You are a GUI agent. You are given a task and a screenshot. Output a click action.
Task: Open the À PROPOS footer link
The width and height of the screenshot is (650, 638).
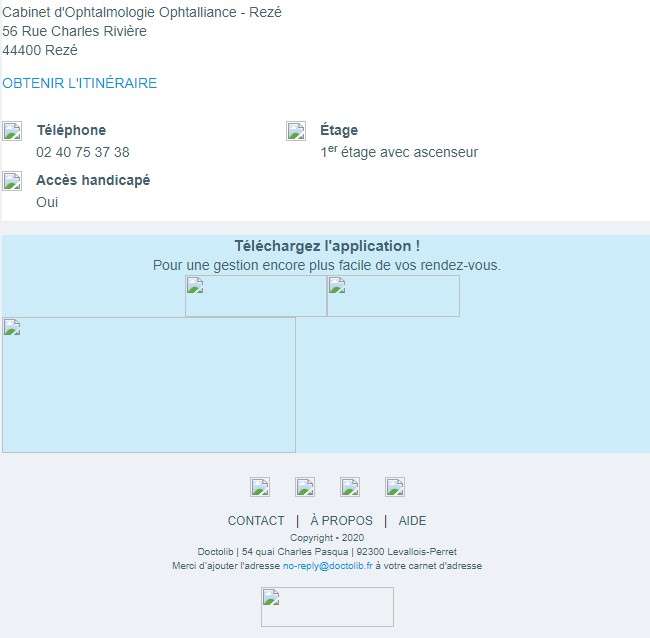(341, 521)
